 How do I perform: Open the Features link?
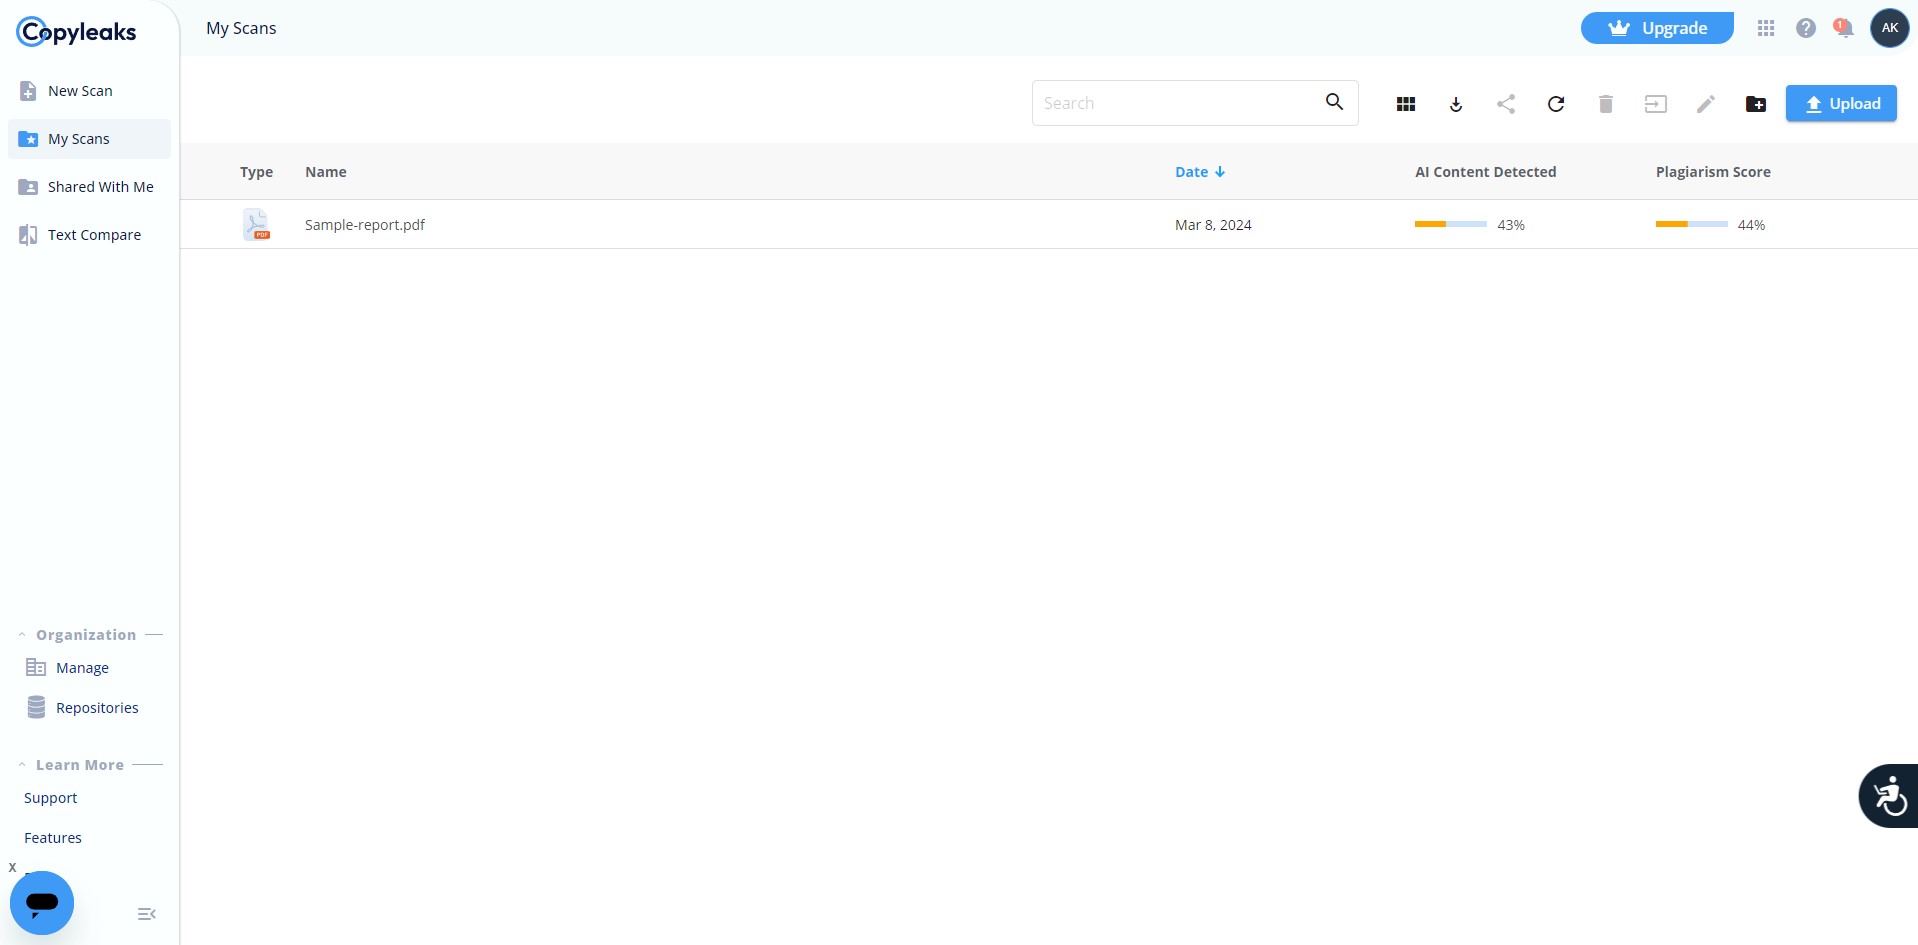(x=53, y=838)
